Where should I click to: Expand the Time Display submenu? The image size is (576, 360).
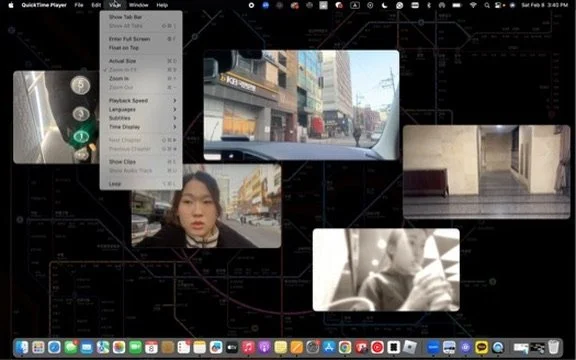(x=141, y=127)
